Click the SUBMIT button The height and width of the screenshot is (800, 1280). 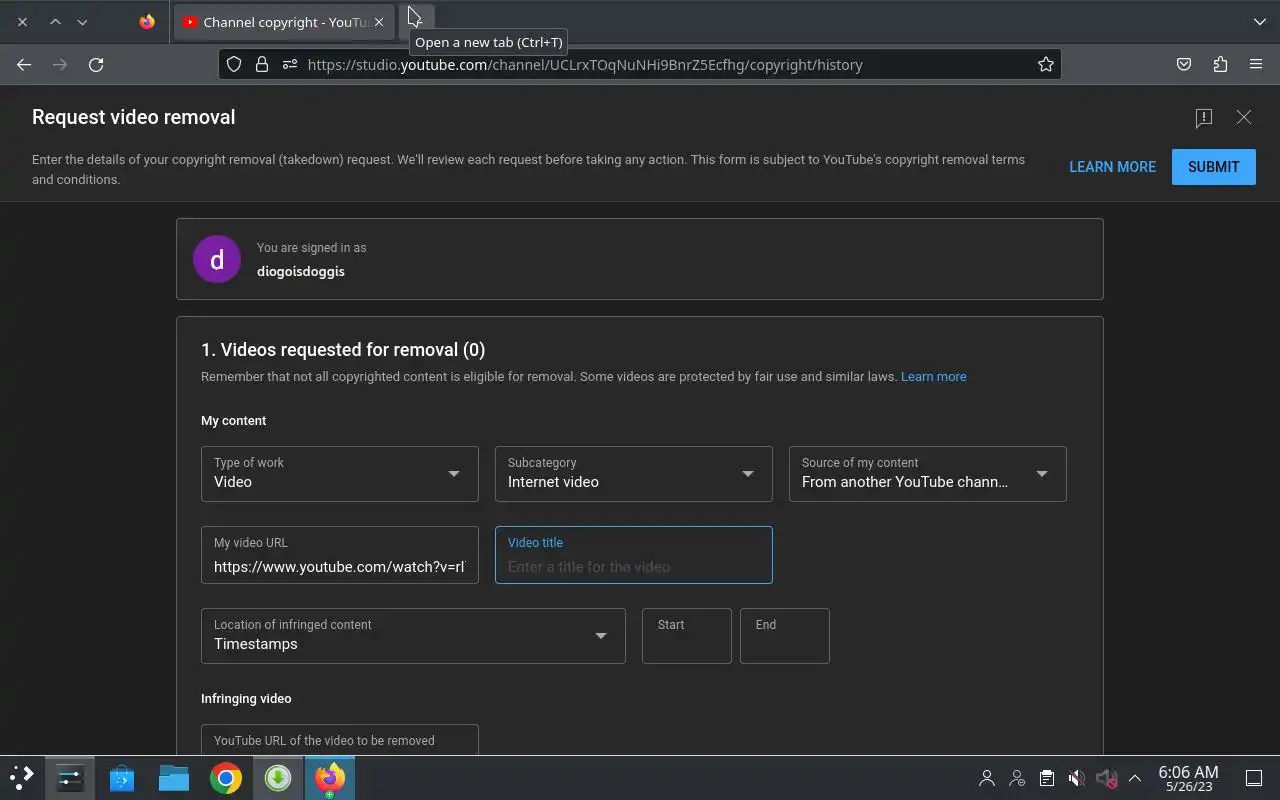1214,167
